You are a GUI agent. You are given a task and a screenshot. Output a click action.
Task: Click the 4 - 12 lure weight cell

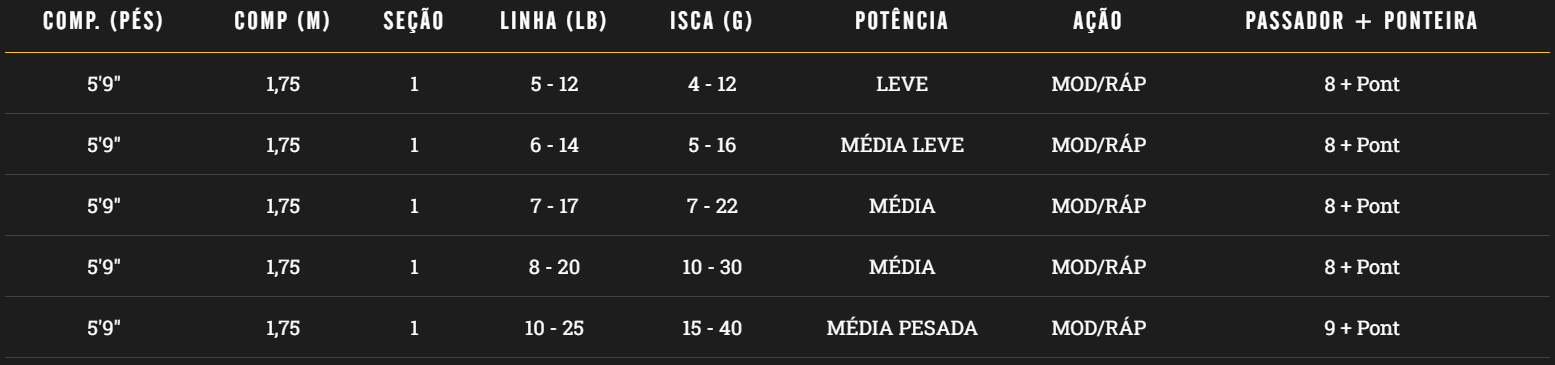coord(712,84)
